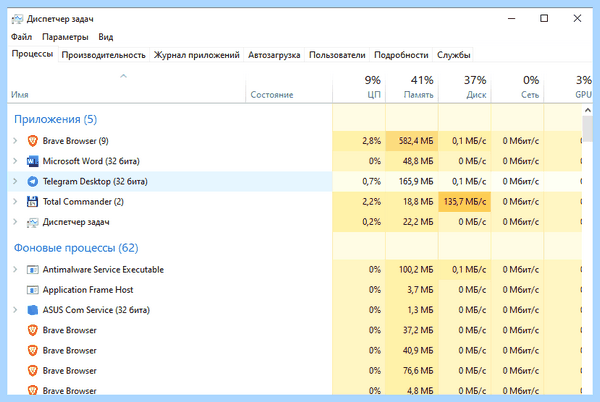600x402 pixels.
Task: Sort by the GPU column header
Action: (x=568, y=88)
